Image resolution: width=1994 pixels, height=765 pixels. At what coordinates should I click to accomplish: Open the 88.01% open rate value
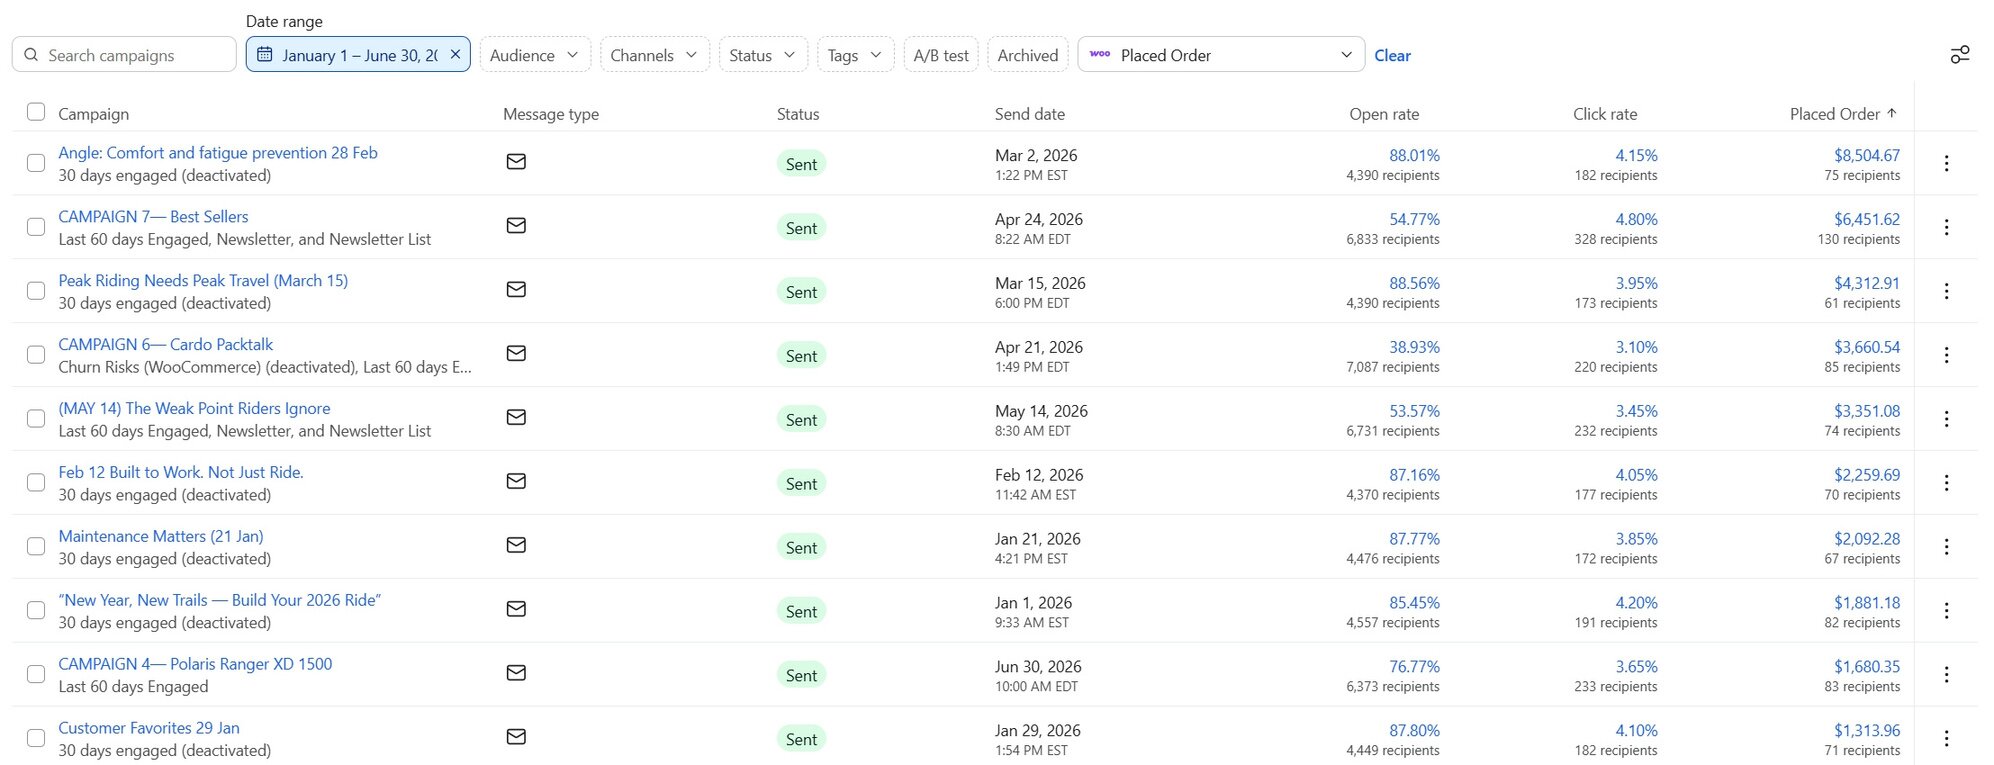[1414, 155]
